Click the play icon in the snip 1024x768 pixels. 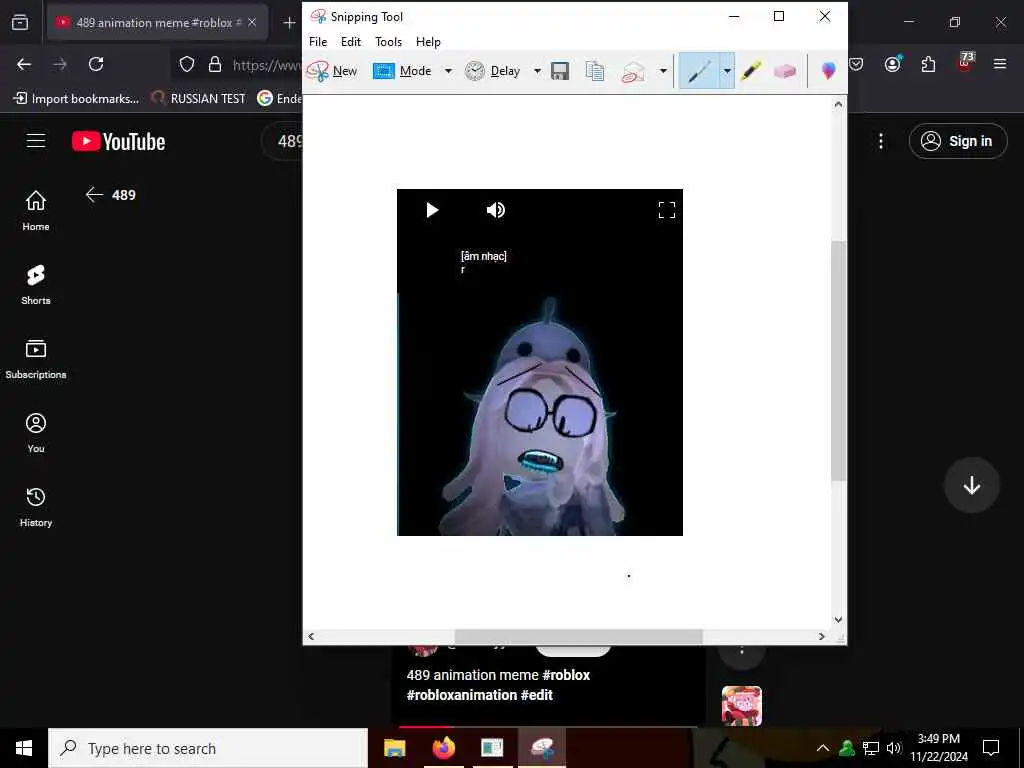tap(432, 210)
